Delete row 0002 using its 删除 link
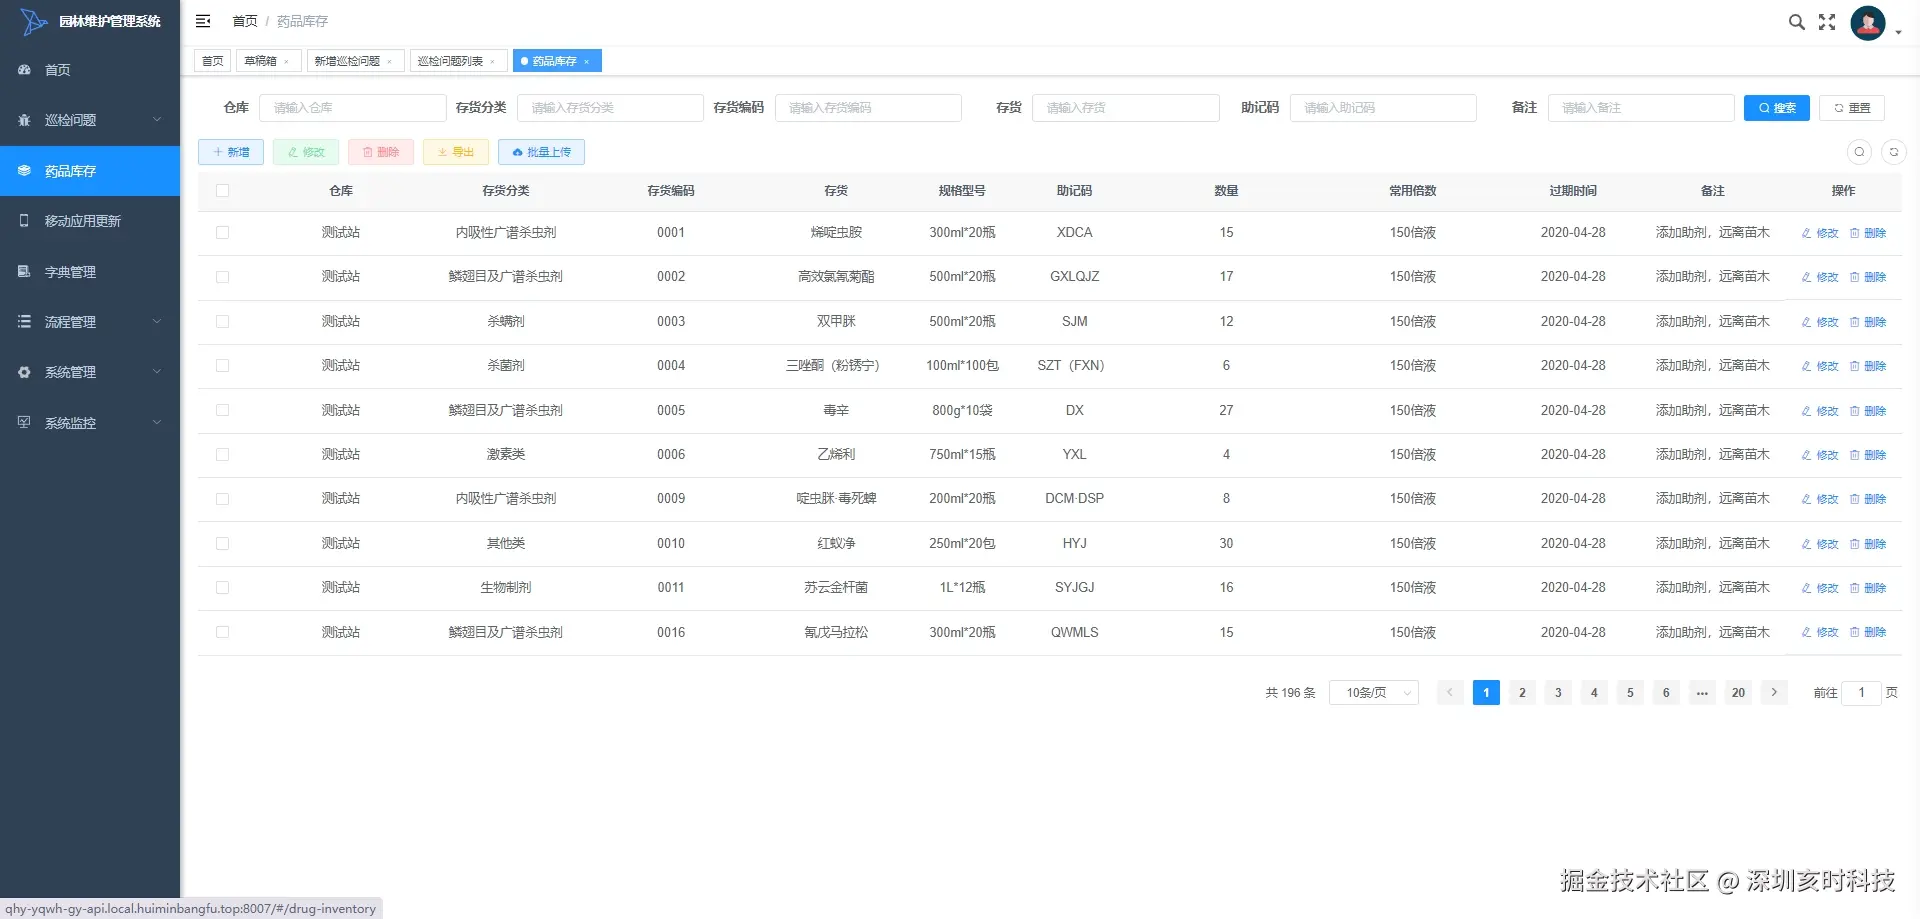 coord(1868,277)
